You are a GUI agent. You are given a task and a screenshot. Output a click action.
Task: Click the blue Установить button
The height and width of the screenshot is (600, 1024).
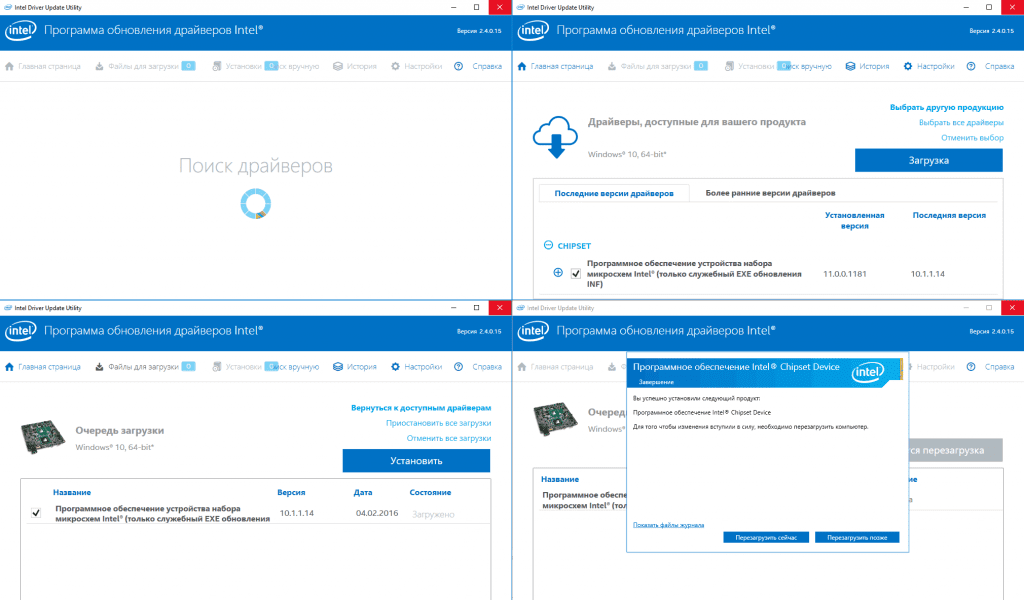coord(416,460)
